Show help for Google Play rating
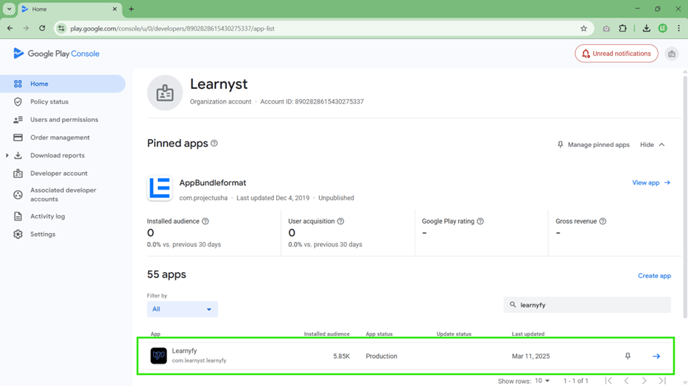 coord(480,222)
